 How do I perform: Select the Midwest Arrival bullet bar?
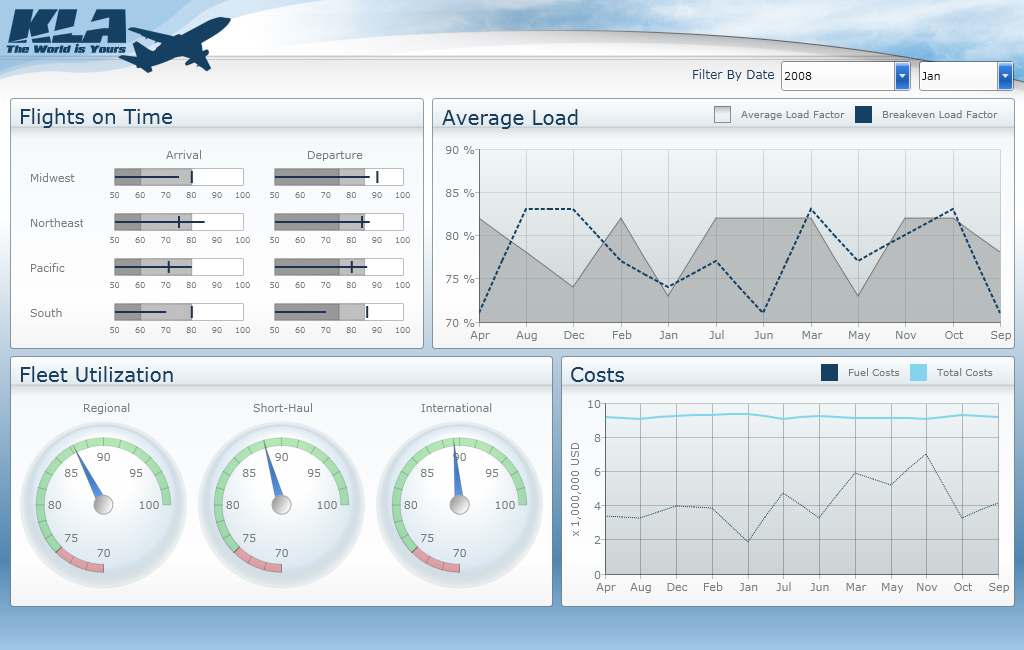click(x=178, y=177)
